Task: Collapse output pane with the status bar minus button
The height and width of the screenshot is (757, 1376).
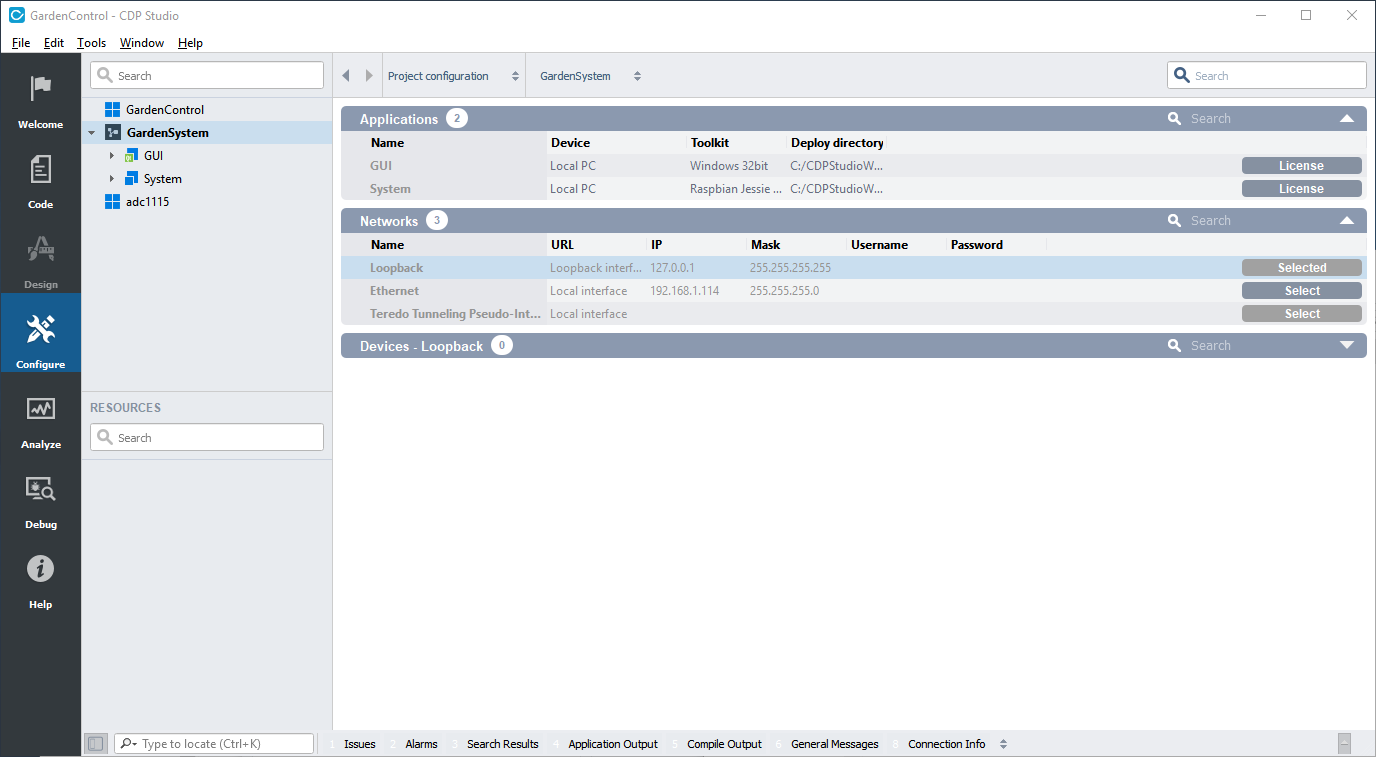Action: point(1344,744)
